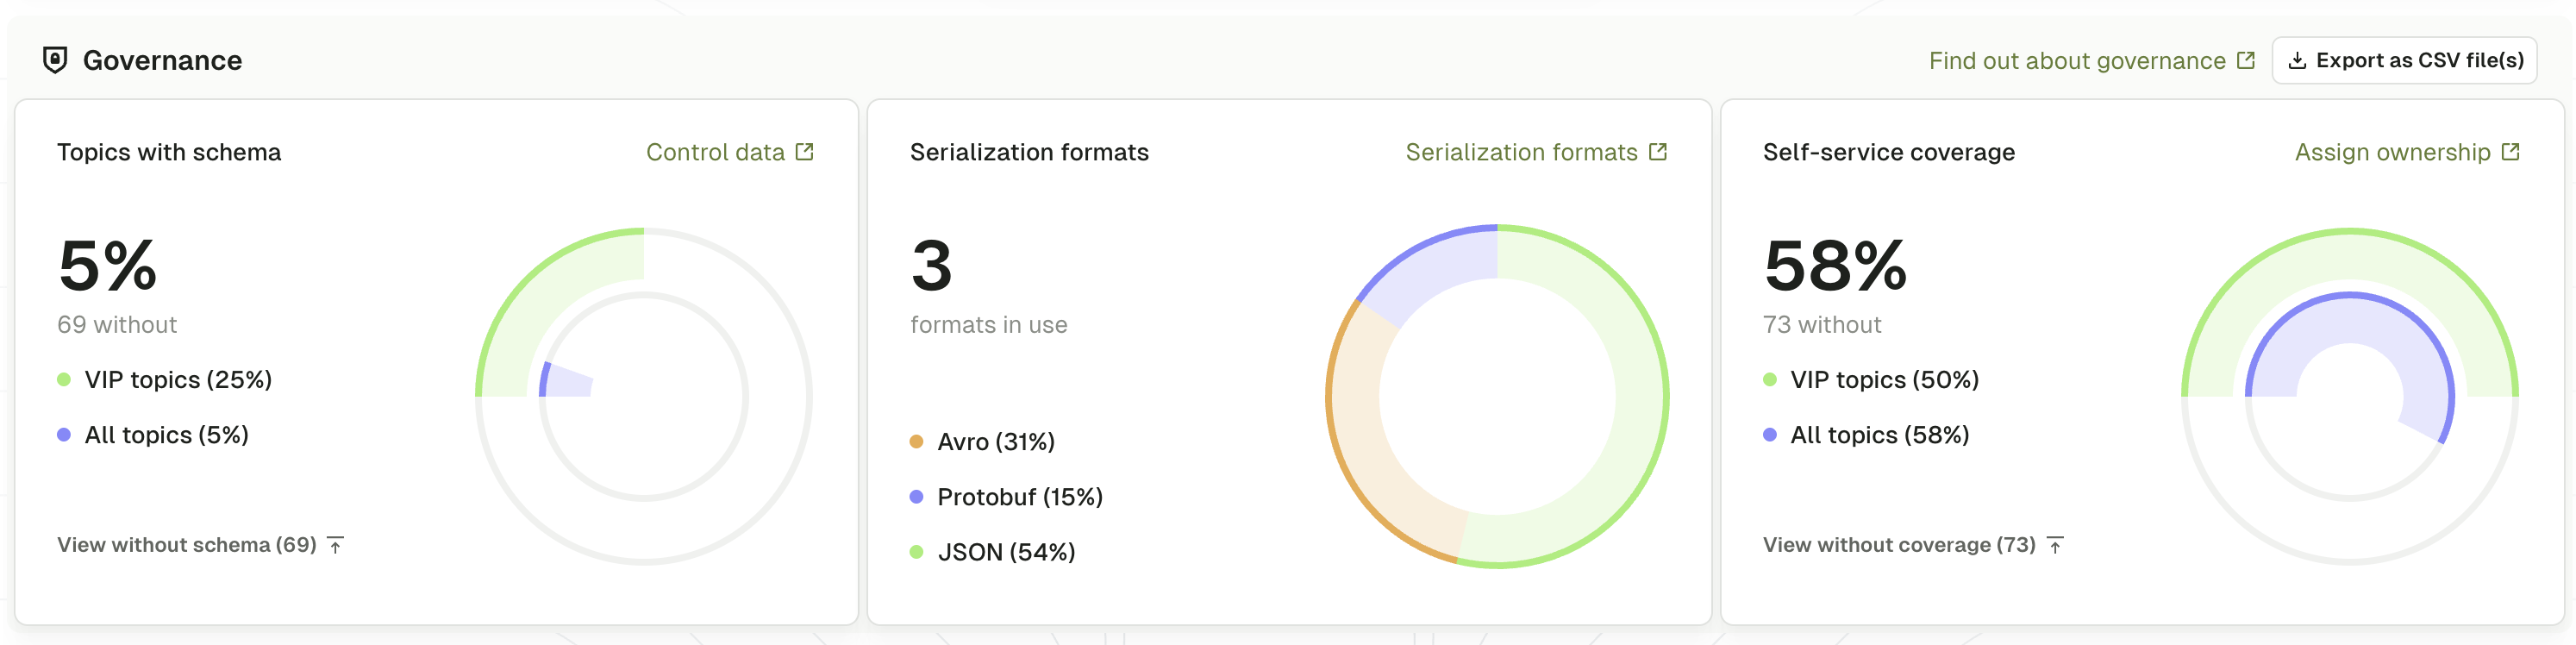The width and height of the screenshot is (2576, 645).
Task: Click the arrow icon beside View without coverage
Action: (x=2056, y=545)
